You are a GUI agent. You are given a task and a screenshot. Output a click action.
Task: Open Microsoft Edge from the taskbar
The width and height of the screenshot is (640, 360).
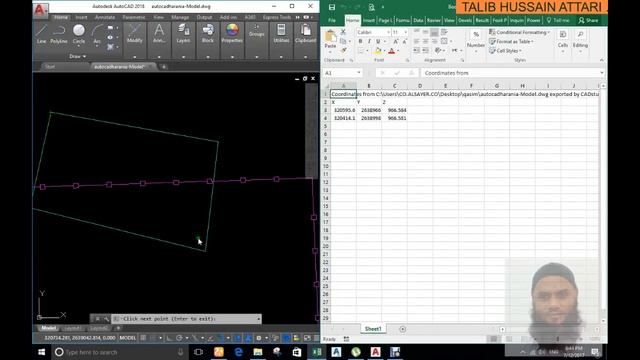[x=238, y=352]
